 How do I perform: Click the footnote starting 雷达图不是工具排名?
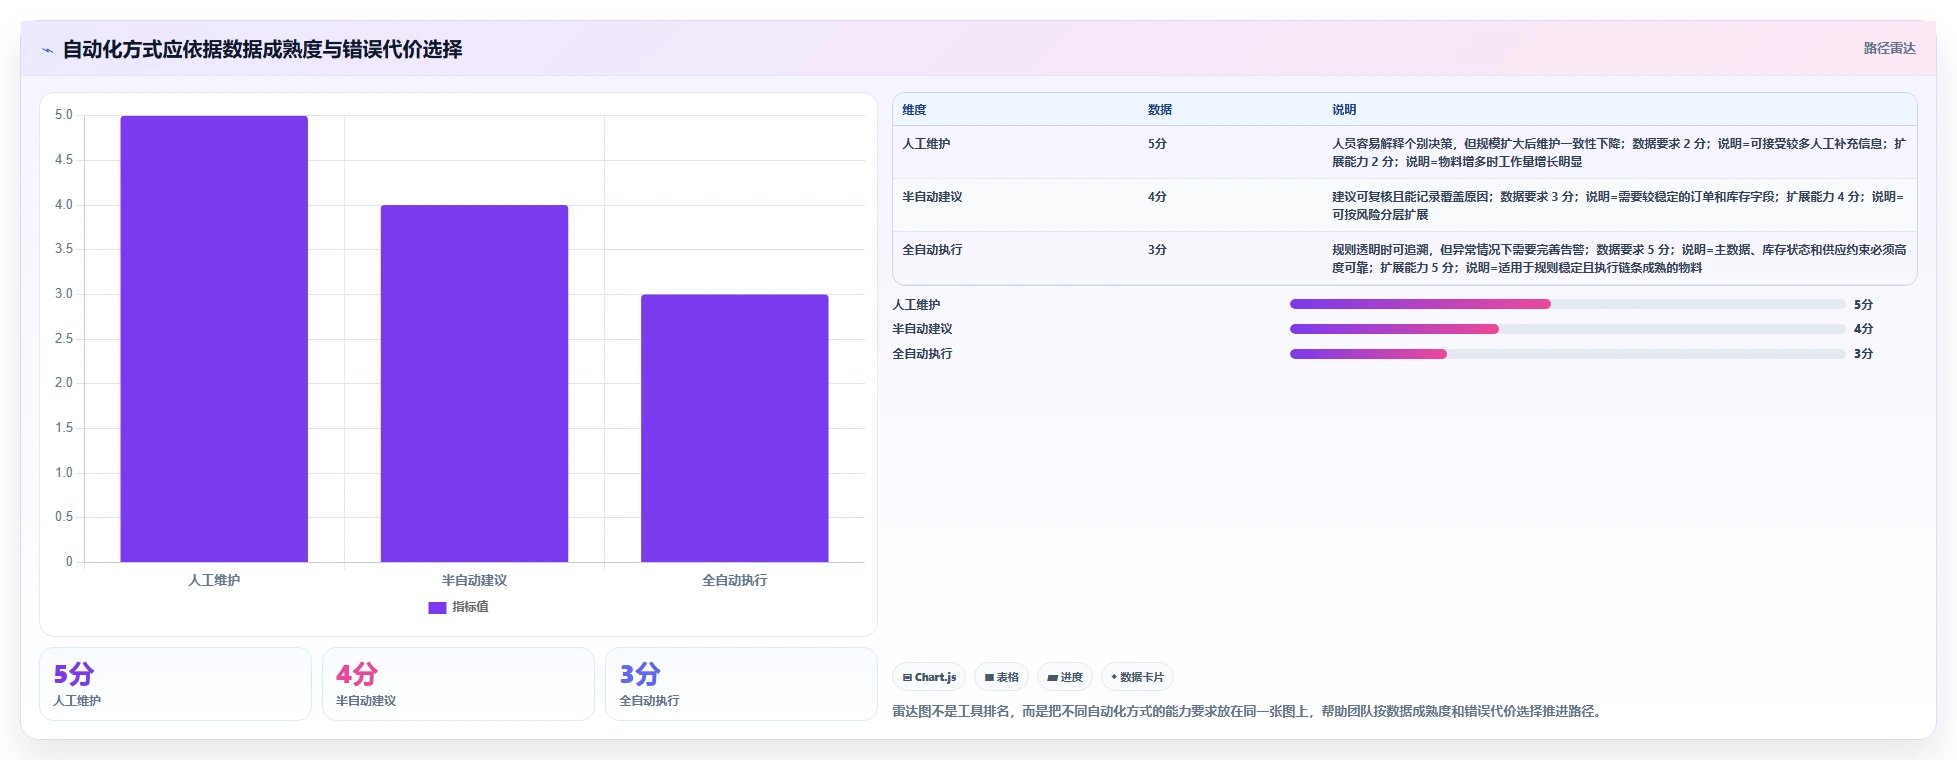[x=1249, y=712]
